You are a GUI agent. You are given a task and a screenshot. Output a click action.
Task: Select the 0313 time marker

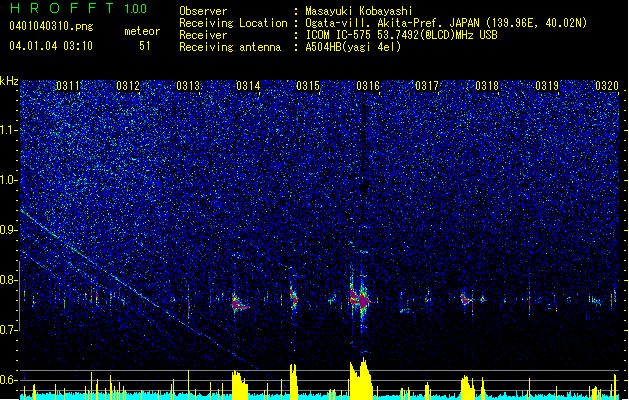188,85
